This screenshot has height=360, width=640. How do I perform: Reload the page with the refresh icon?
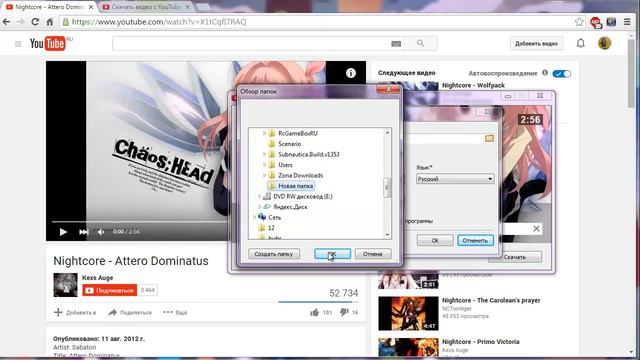[35, 22]
